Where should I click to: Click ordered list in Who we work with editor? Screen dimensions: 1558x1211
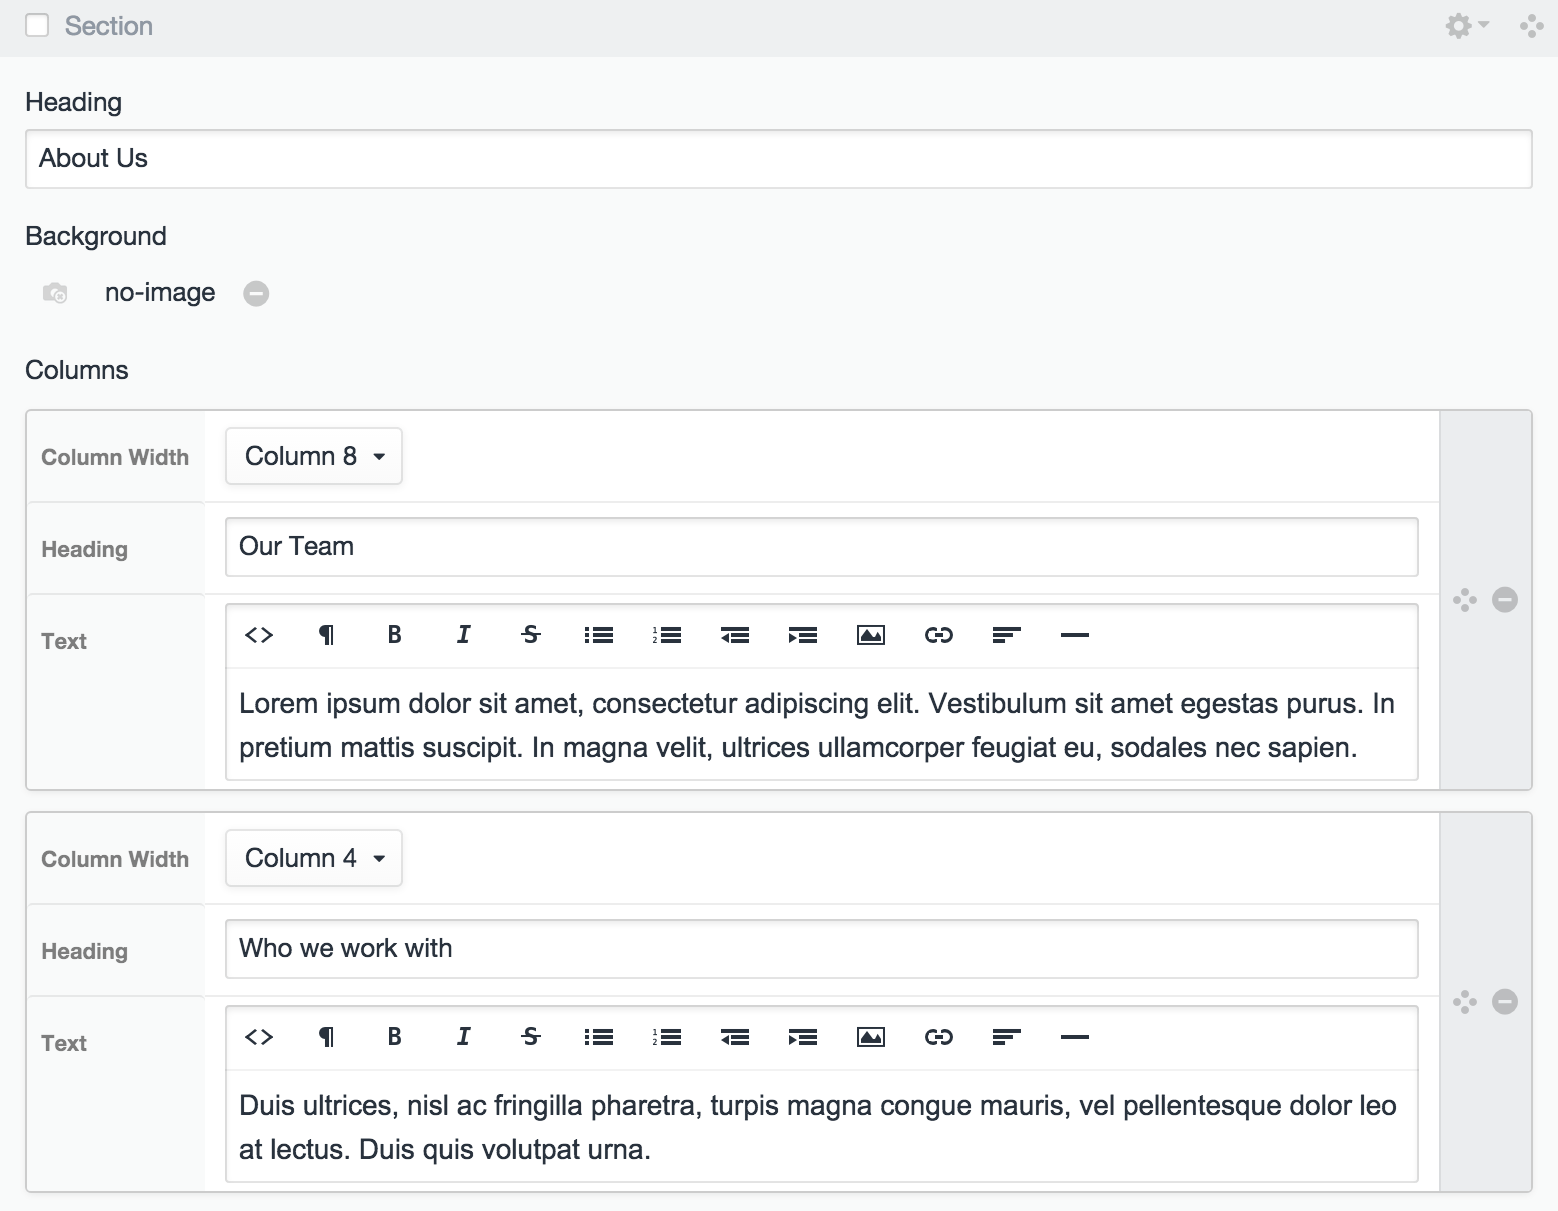[667, 1037]
